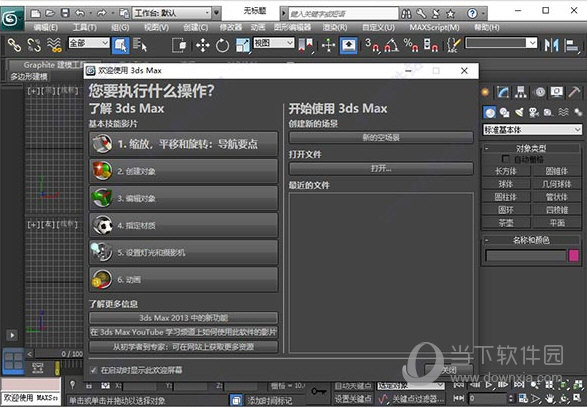Open the Select by Name tool

140,45
